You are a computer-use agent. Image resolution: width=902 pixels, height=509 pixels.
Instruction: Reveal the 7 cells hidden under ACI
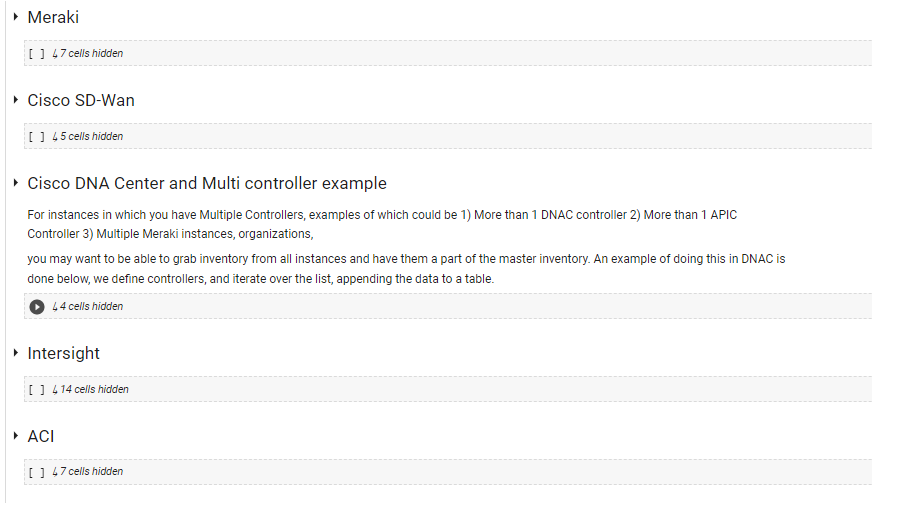[x=91, y=472]
